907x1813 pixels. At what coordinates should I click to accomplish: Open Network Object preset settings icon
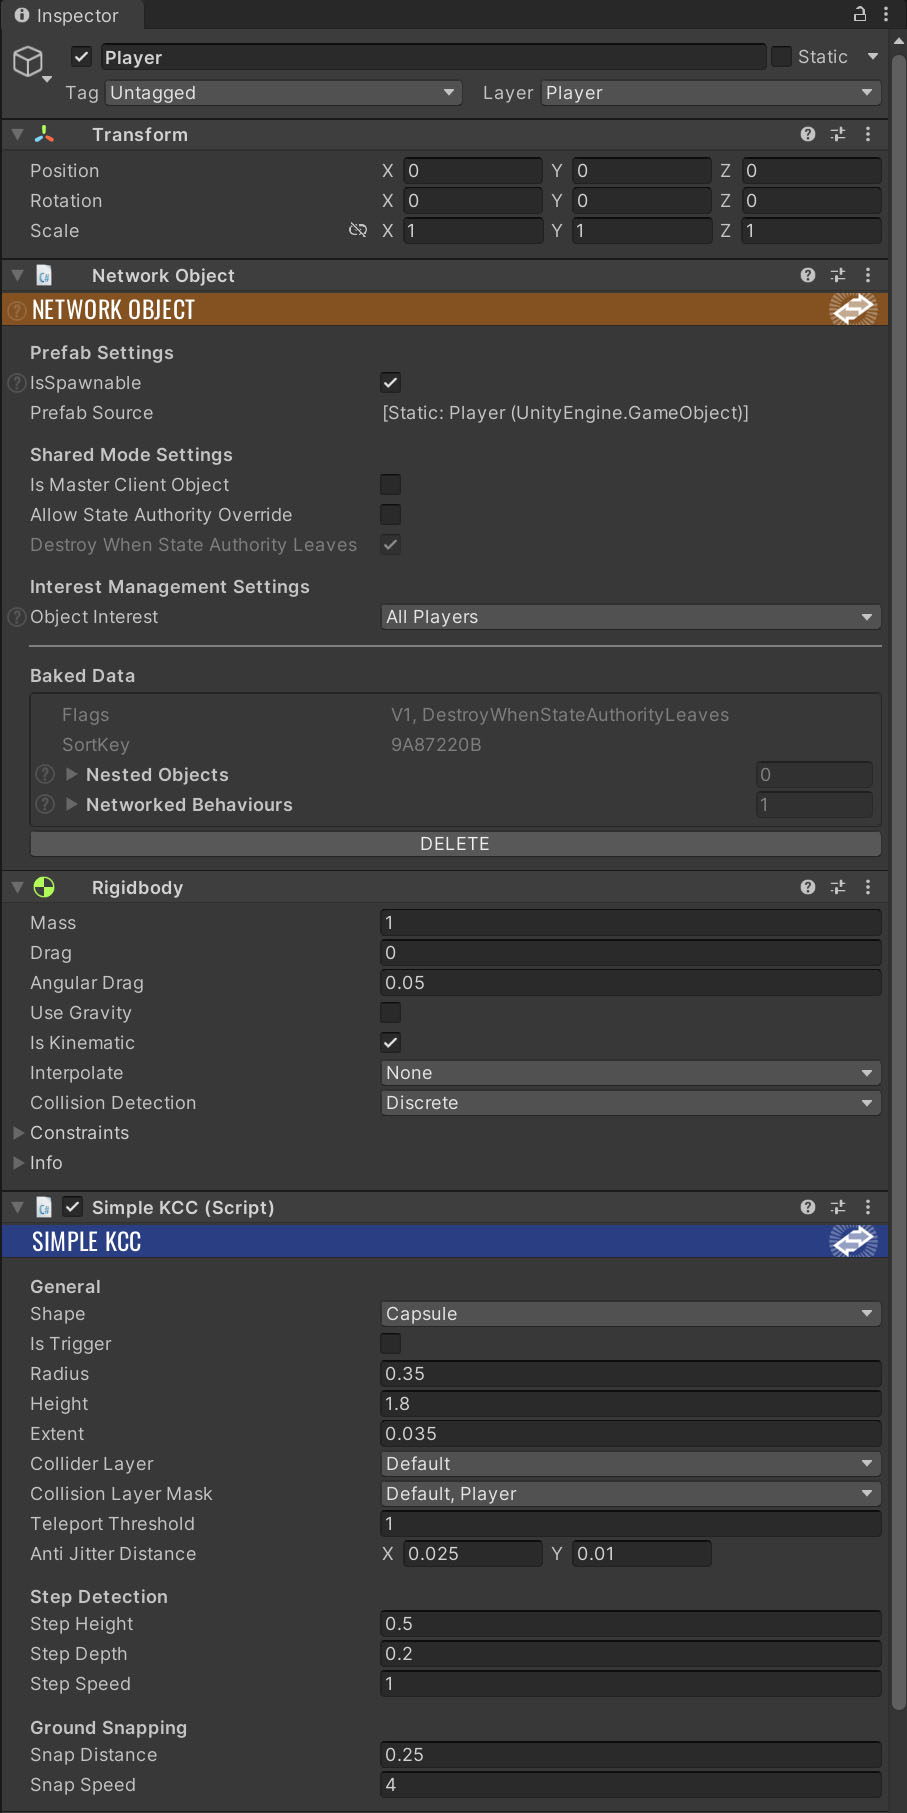[838, 275]
